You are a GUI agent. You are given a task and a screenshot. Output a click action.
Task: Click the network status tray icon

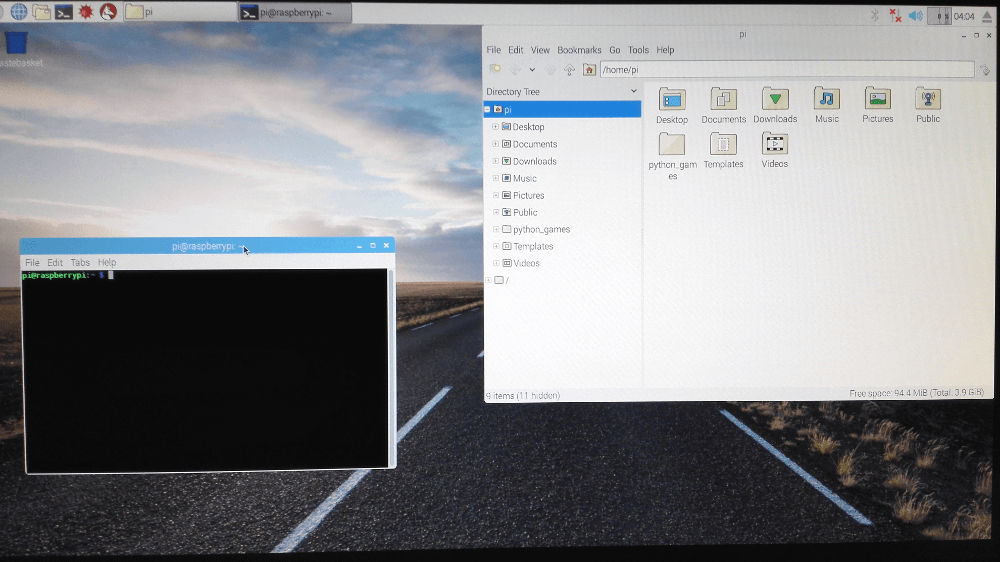coord(895,15)
